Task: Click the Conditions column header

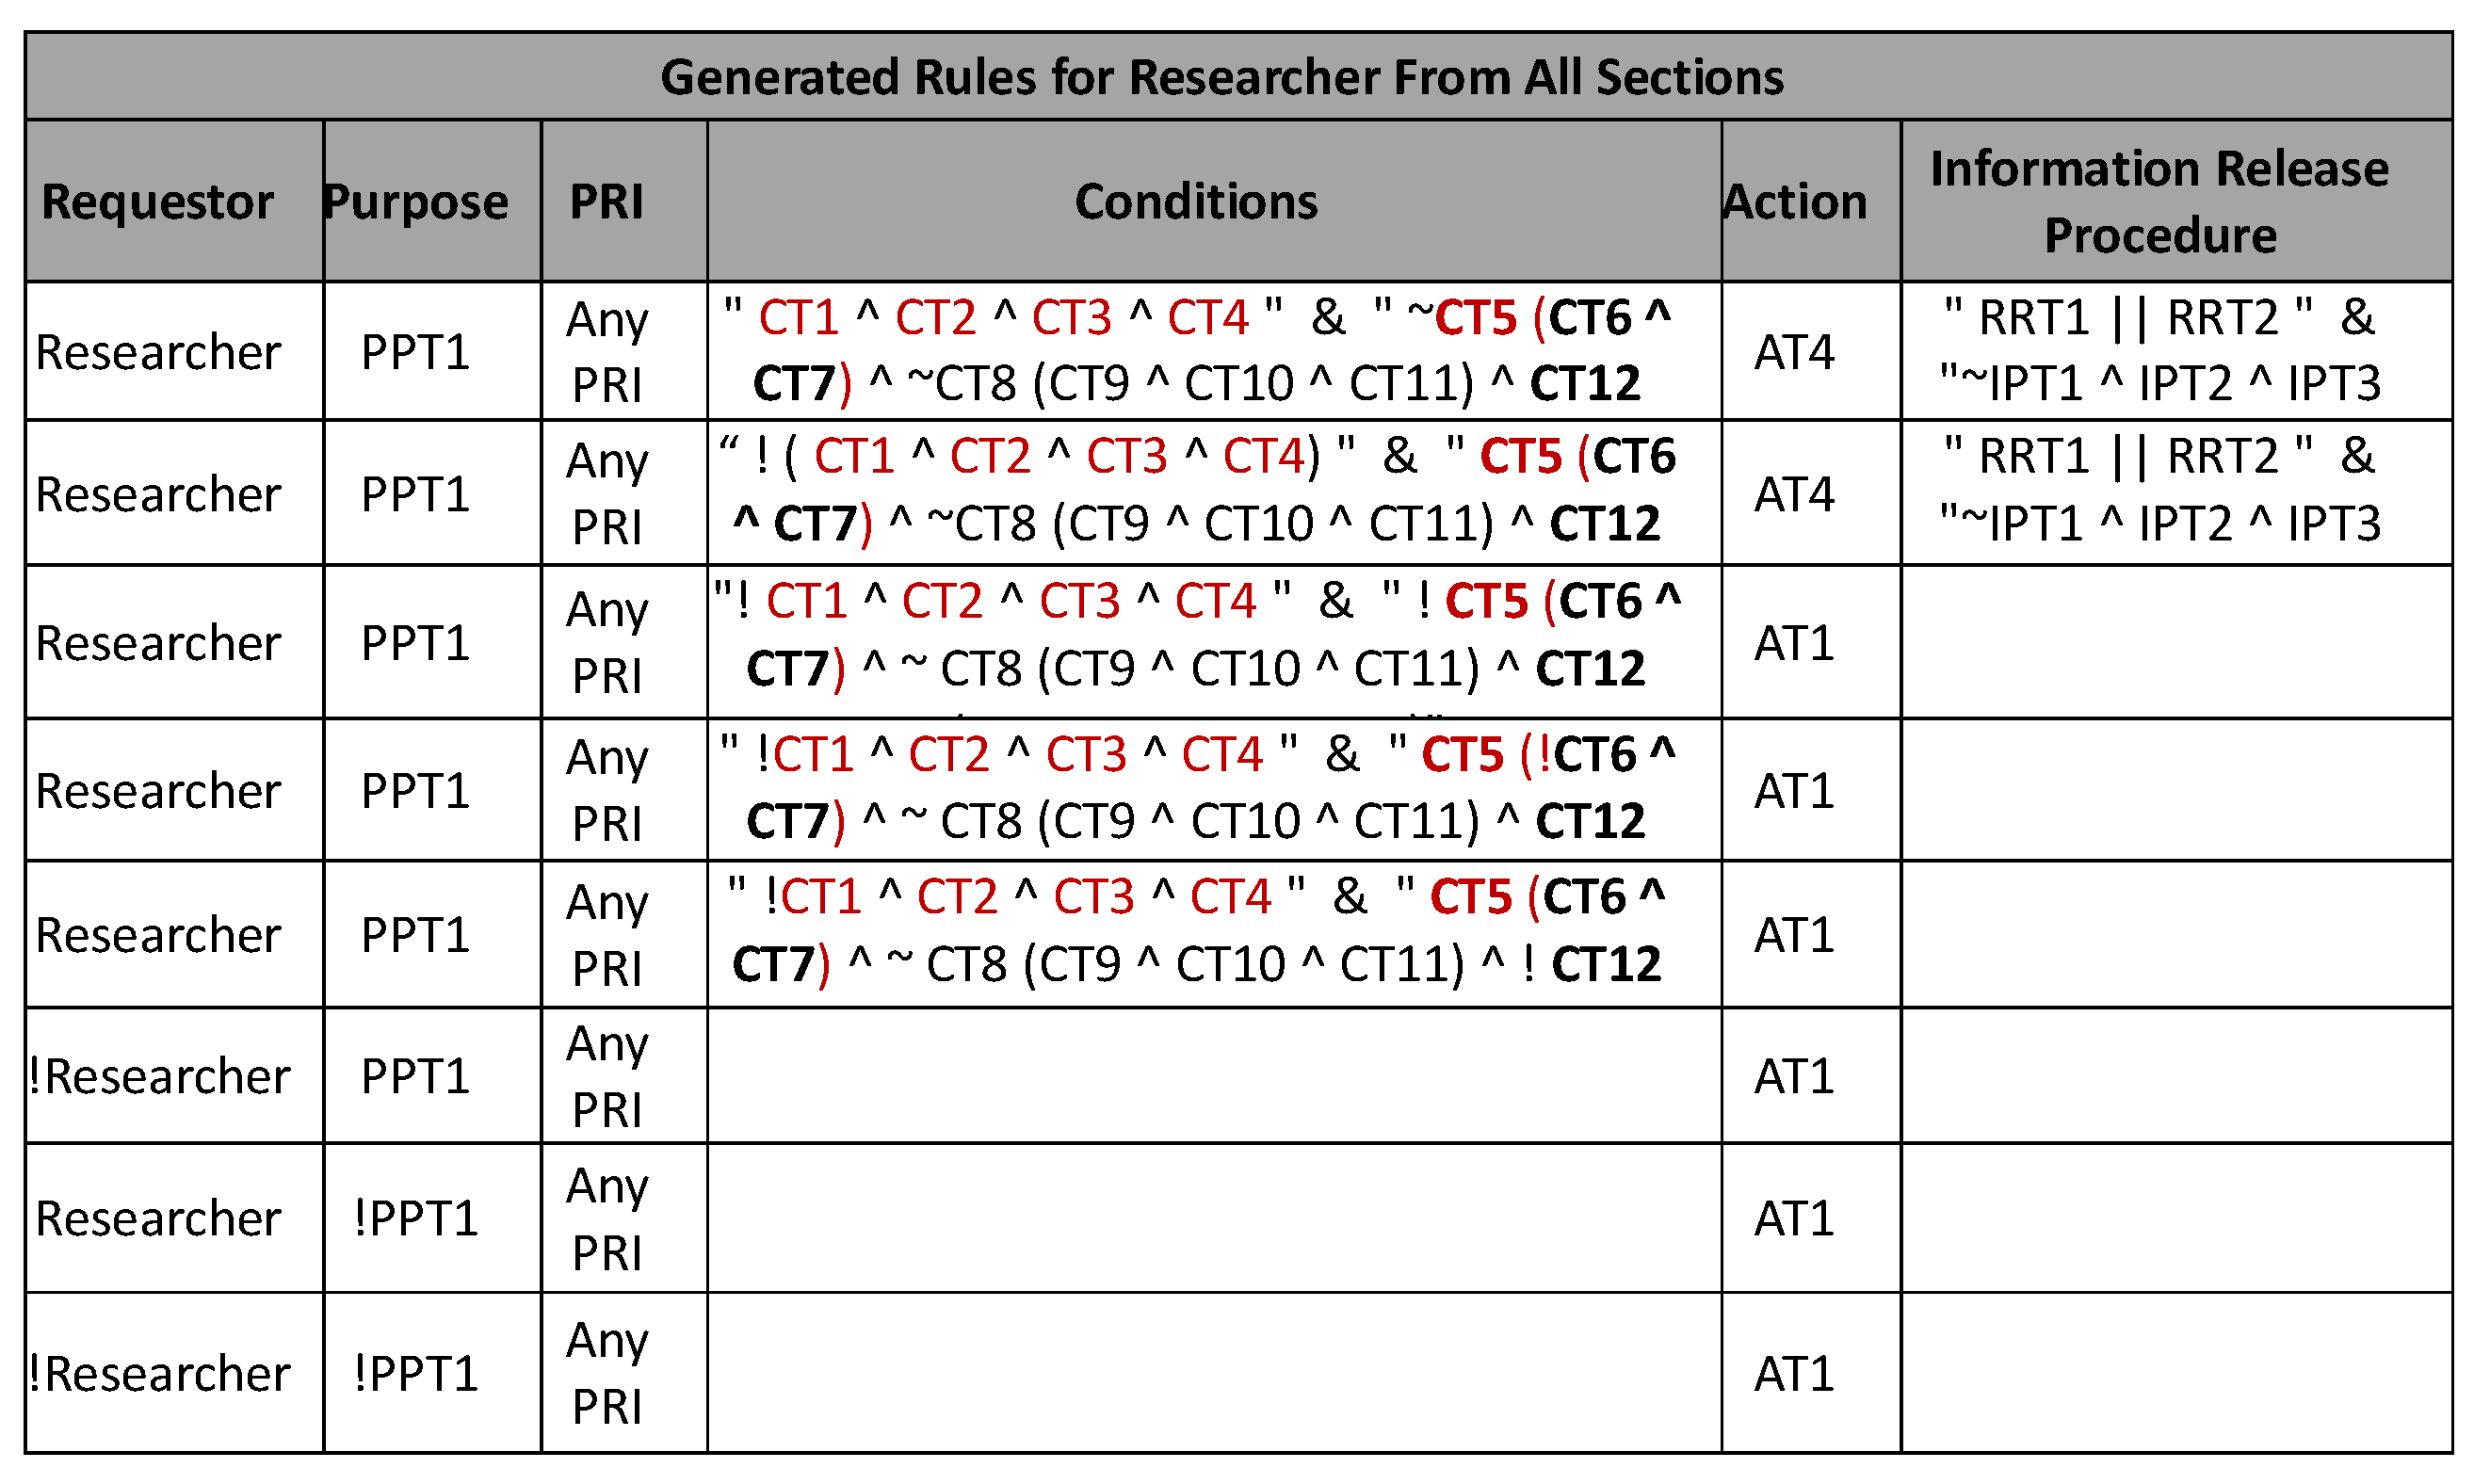Action: [x=1196, y=202]
